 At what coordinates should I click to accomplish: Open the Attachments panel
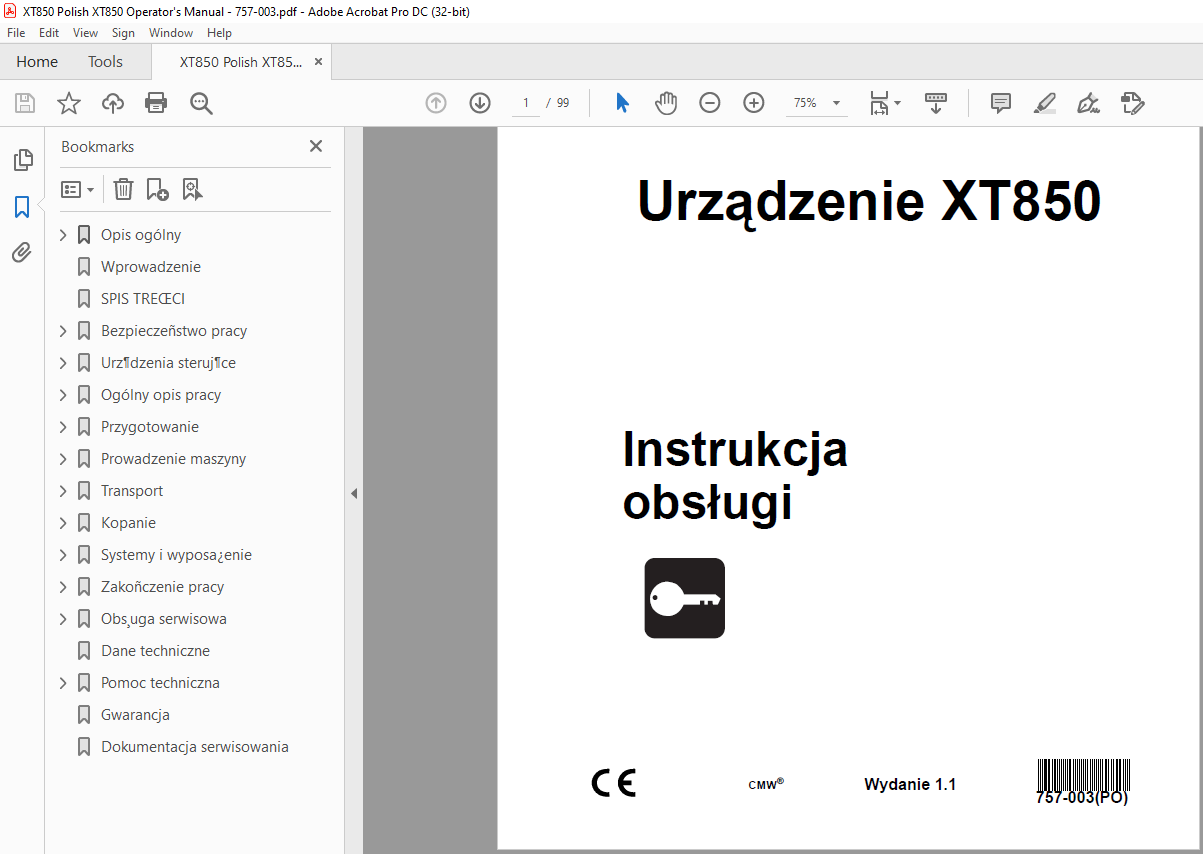22,253
